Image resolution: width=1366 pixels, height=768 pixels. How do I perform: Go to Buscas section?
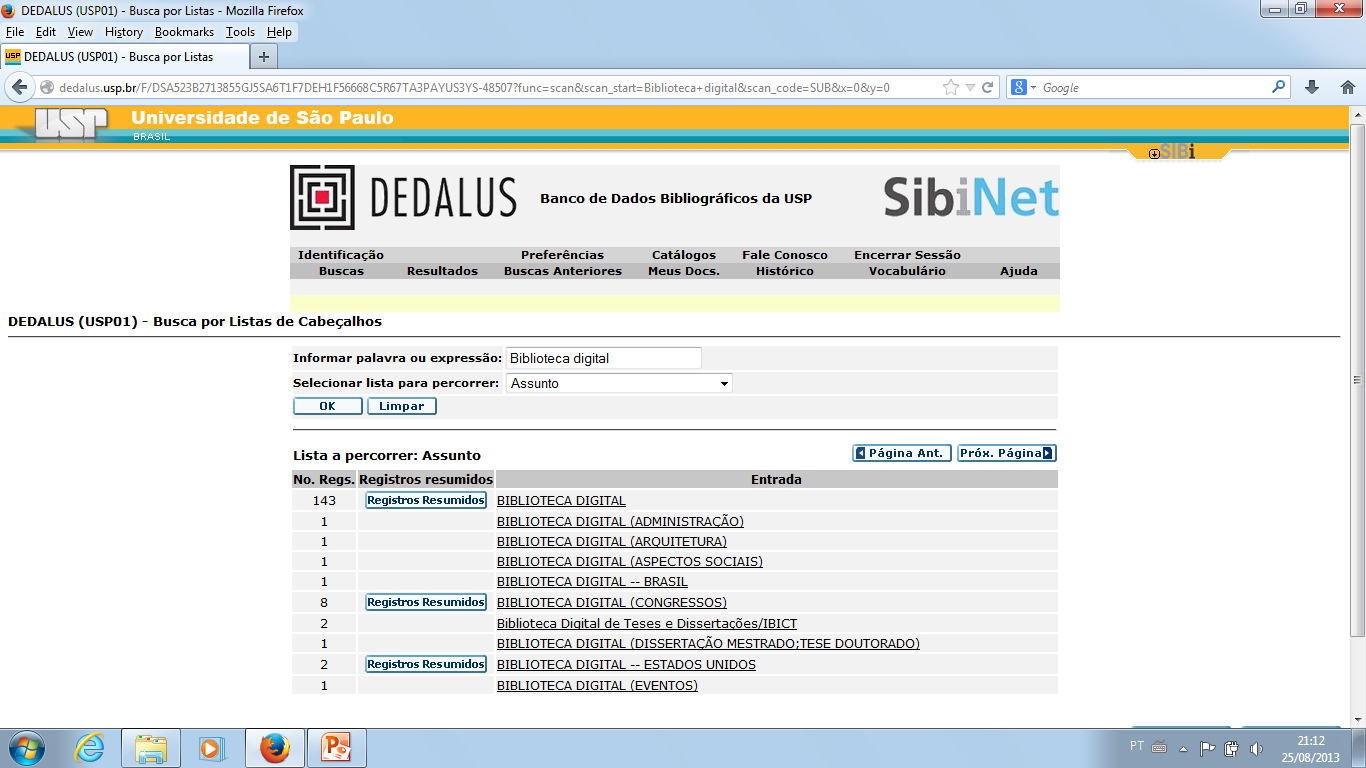pyautogui.click(x=341, y=271)
